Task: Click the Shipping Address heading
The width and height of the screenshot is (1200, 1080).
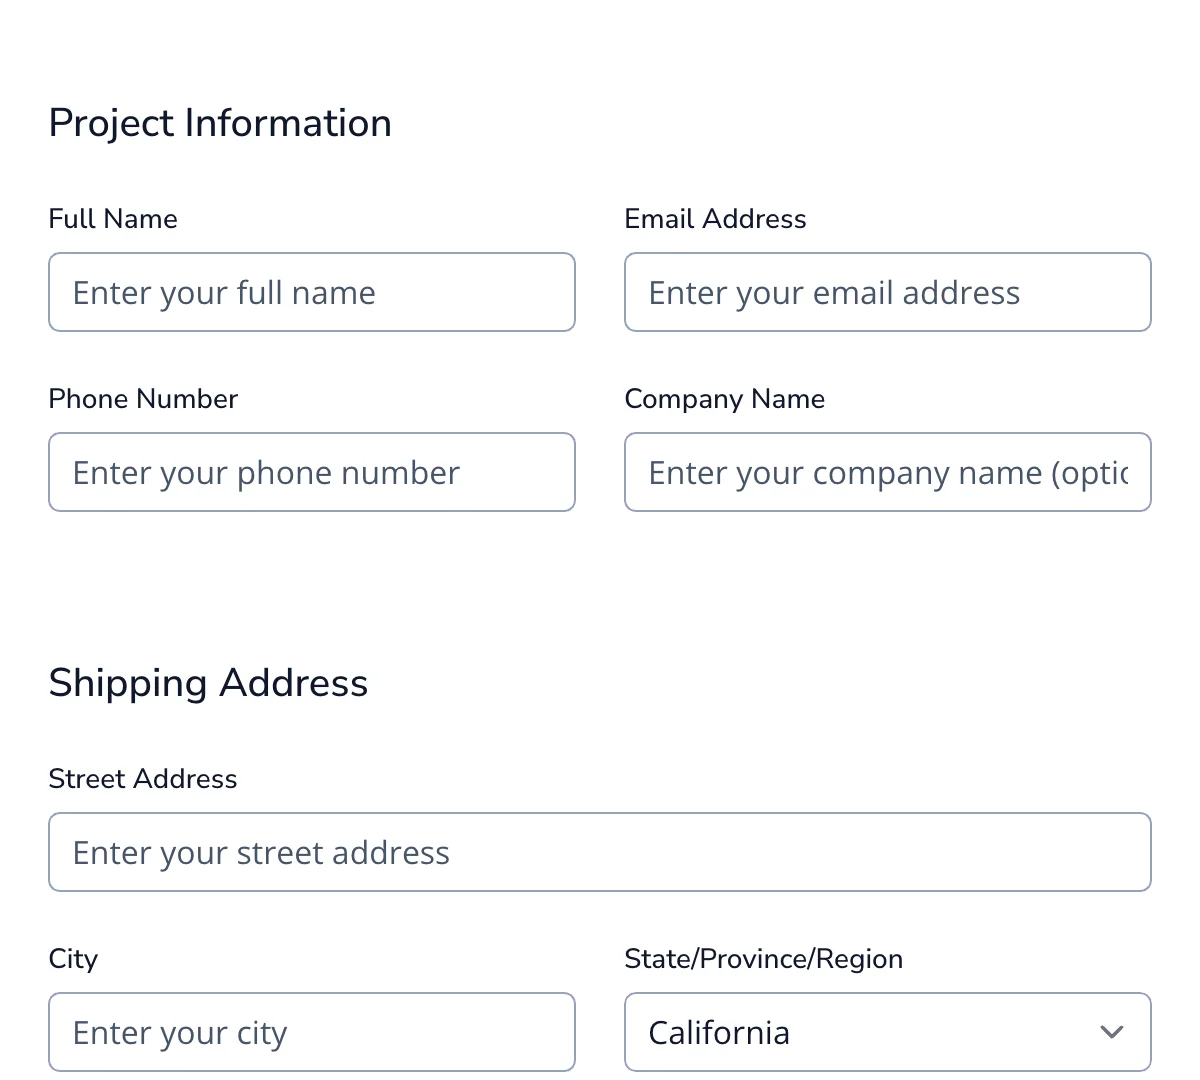Action: click(x=208, y=683)
